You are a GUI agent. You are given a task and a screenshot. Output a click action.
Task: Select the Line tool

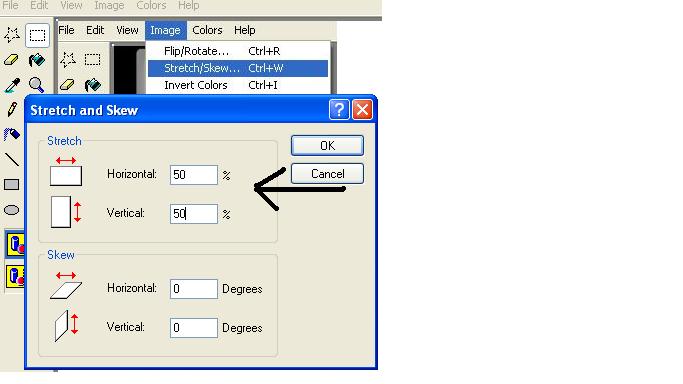pos(12,159)
